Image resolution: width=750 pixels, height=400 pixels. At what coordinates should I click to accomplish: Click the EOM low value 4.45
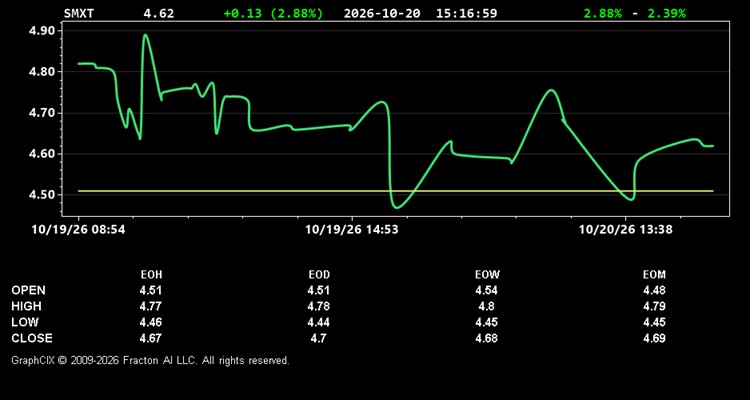(x=654, y=322)
